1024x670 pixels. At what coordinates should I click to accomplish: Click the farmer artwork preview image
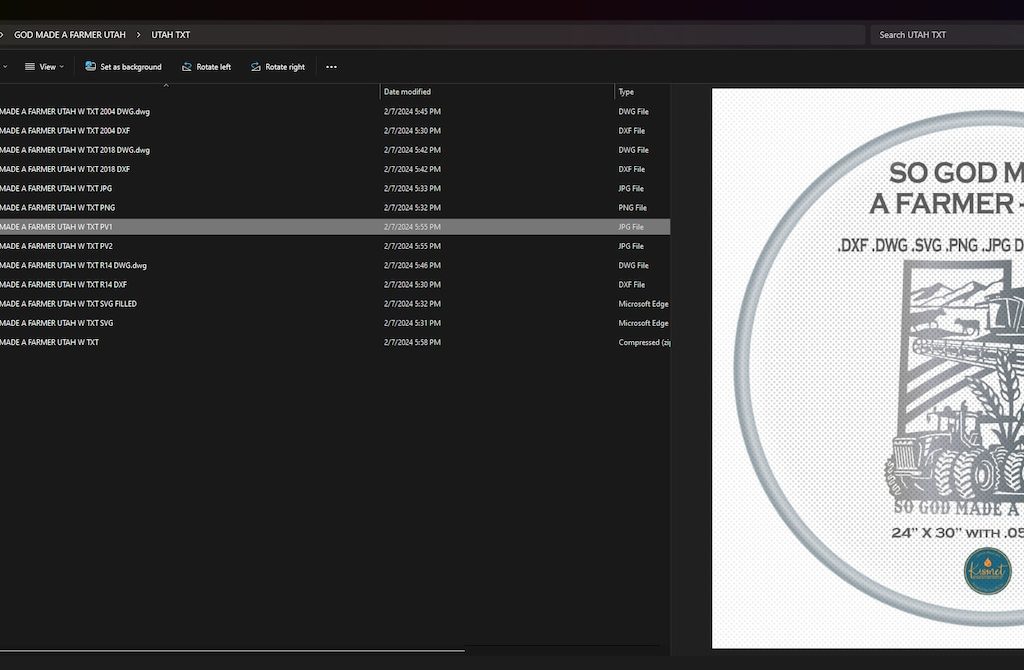[868, 370]
